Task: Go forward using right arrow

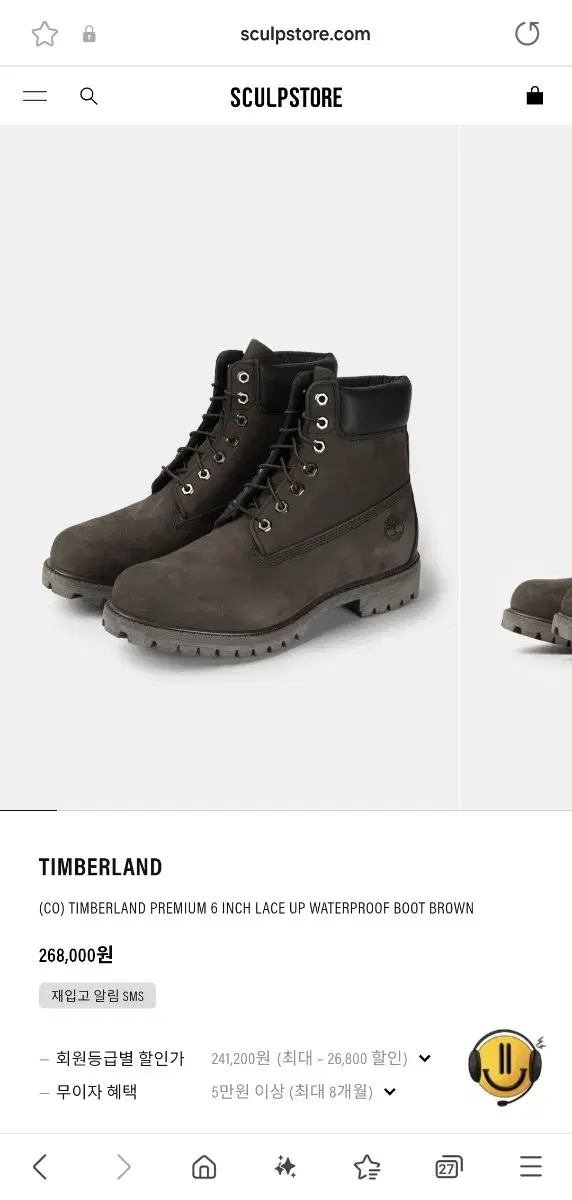Action: (x=123, y=1166)
